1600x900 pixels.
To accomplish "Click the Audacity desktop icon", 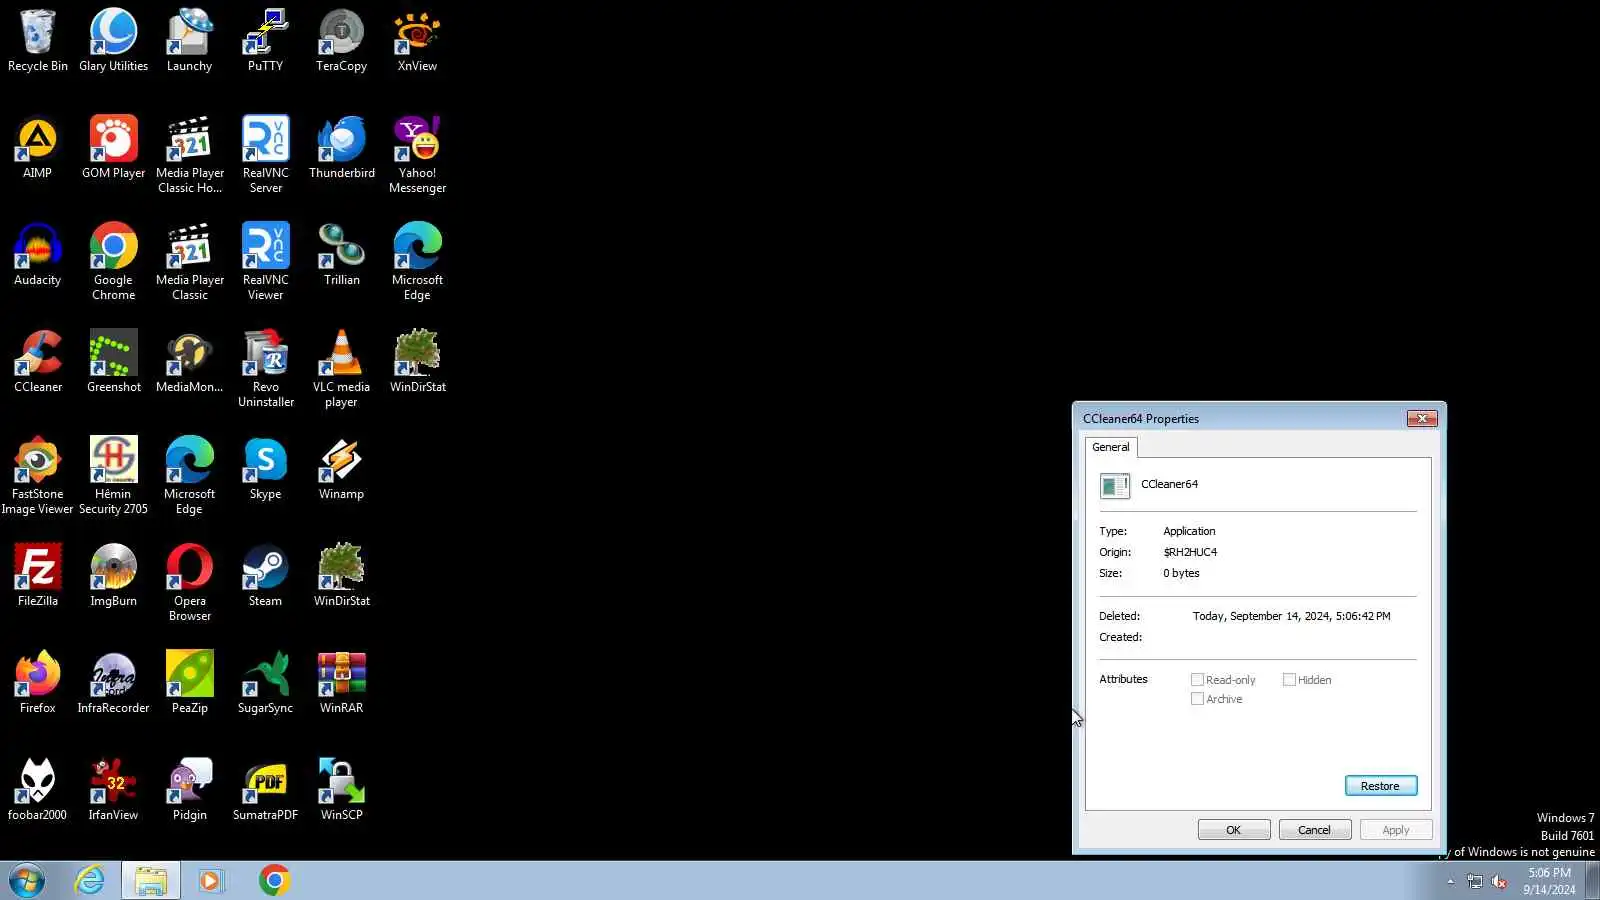I will click(38, 256).
